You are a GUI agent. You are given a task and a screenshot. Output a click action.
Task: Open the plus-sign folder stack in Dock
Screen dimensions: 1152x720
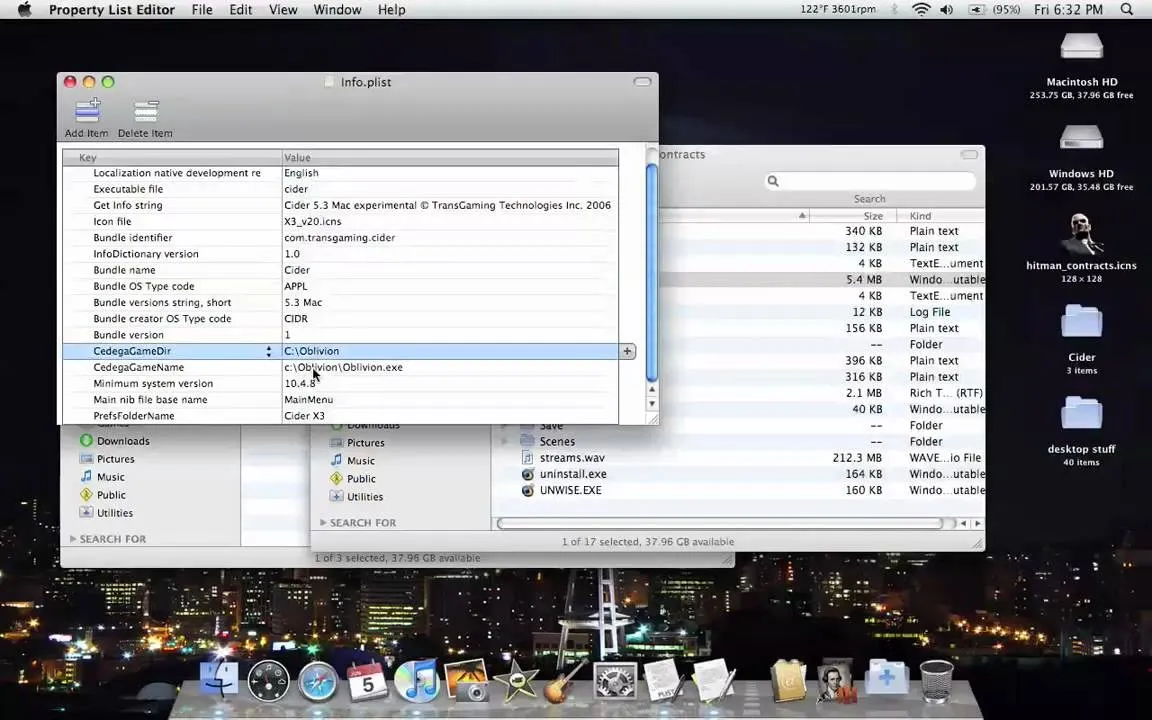pos(887,677)
